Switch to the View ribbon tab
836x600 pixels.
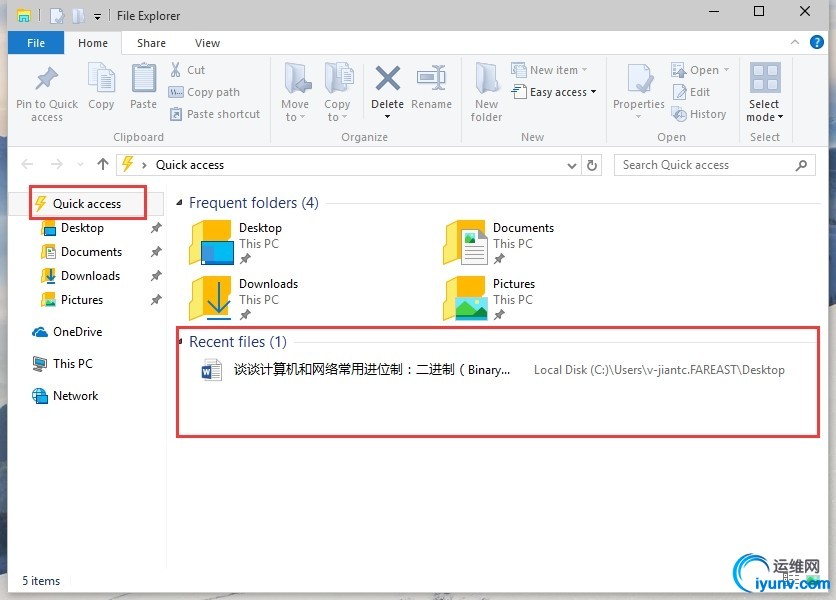pyautogui.click(x=207, y=43)
